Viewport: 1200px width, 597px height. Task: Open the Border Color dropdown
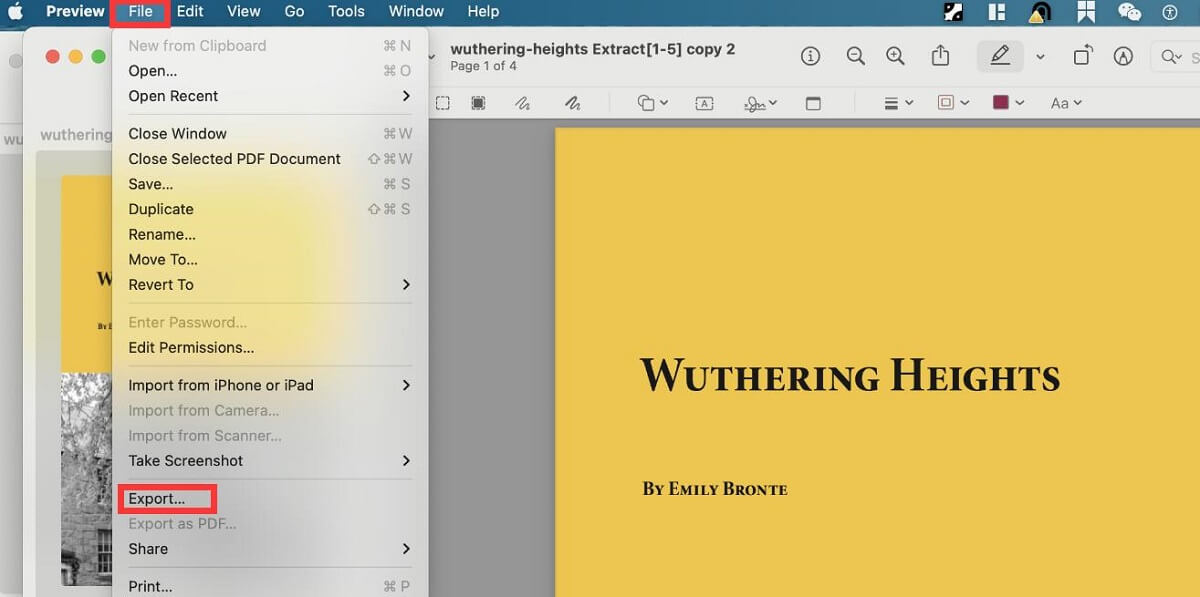tap(954, 103)
